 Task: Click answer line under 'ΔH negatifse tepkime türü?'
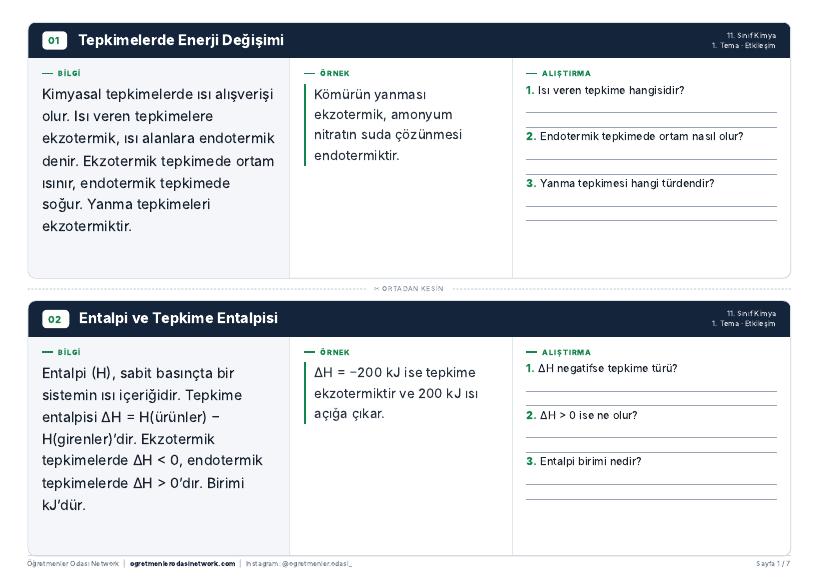[x=651, y=391]
